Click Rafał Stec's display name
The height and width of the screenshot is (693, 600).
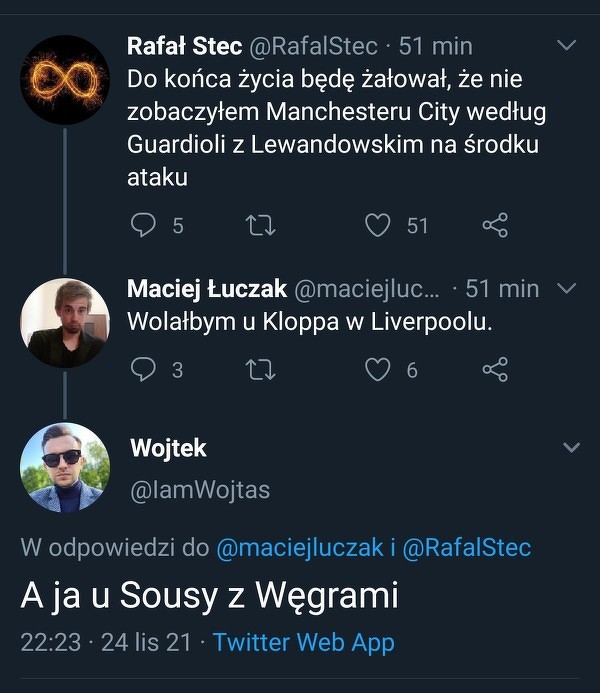(183, 46)
